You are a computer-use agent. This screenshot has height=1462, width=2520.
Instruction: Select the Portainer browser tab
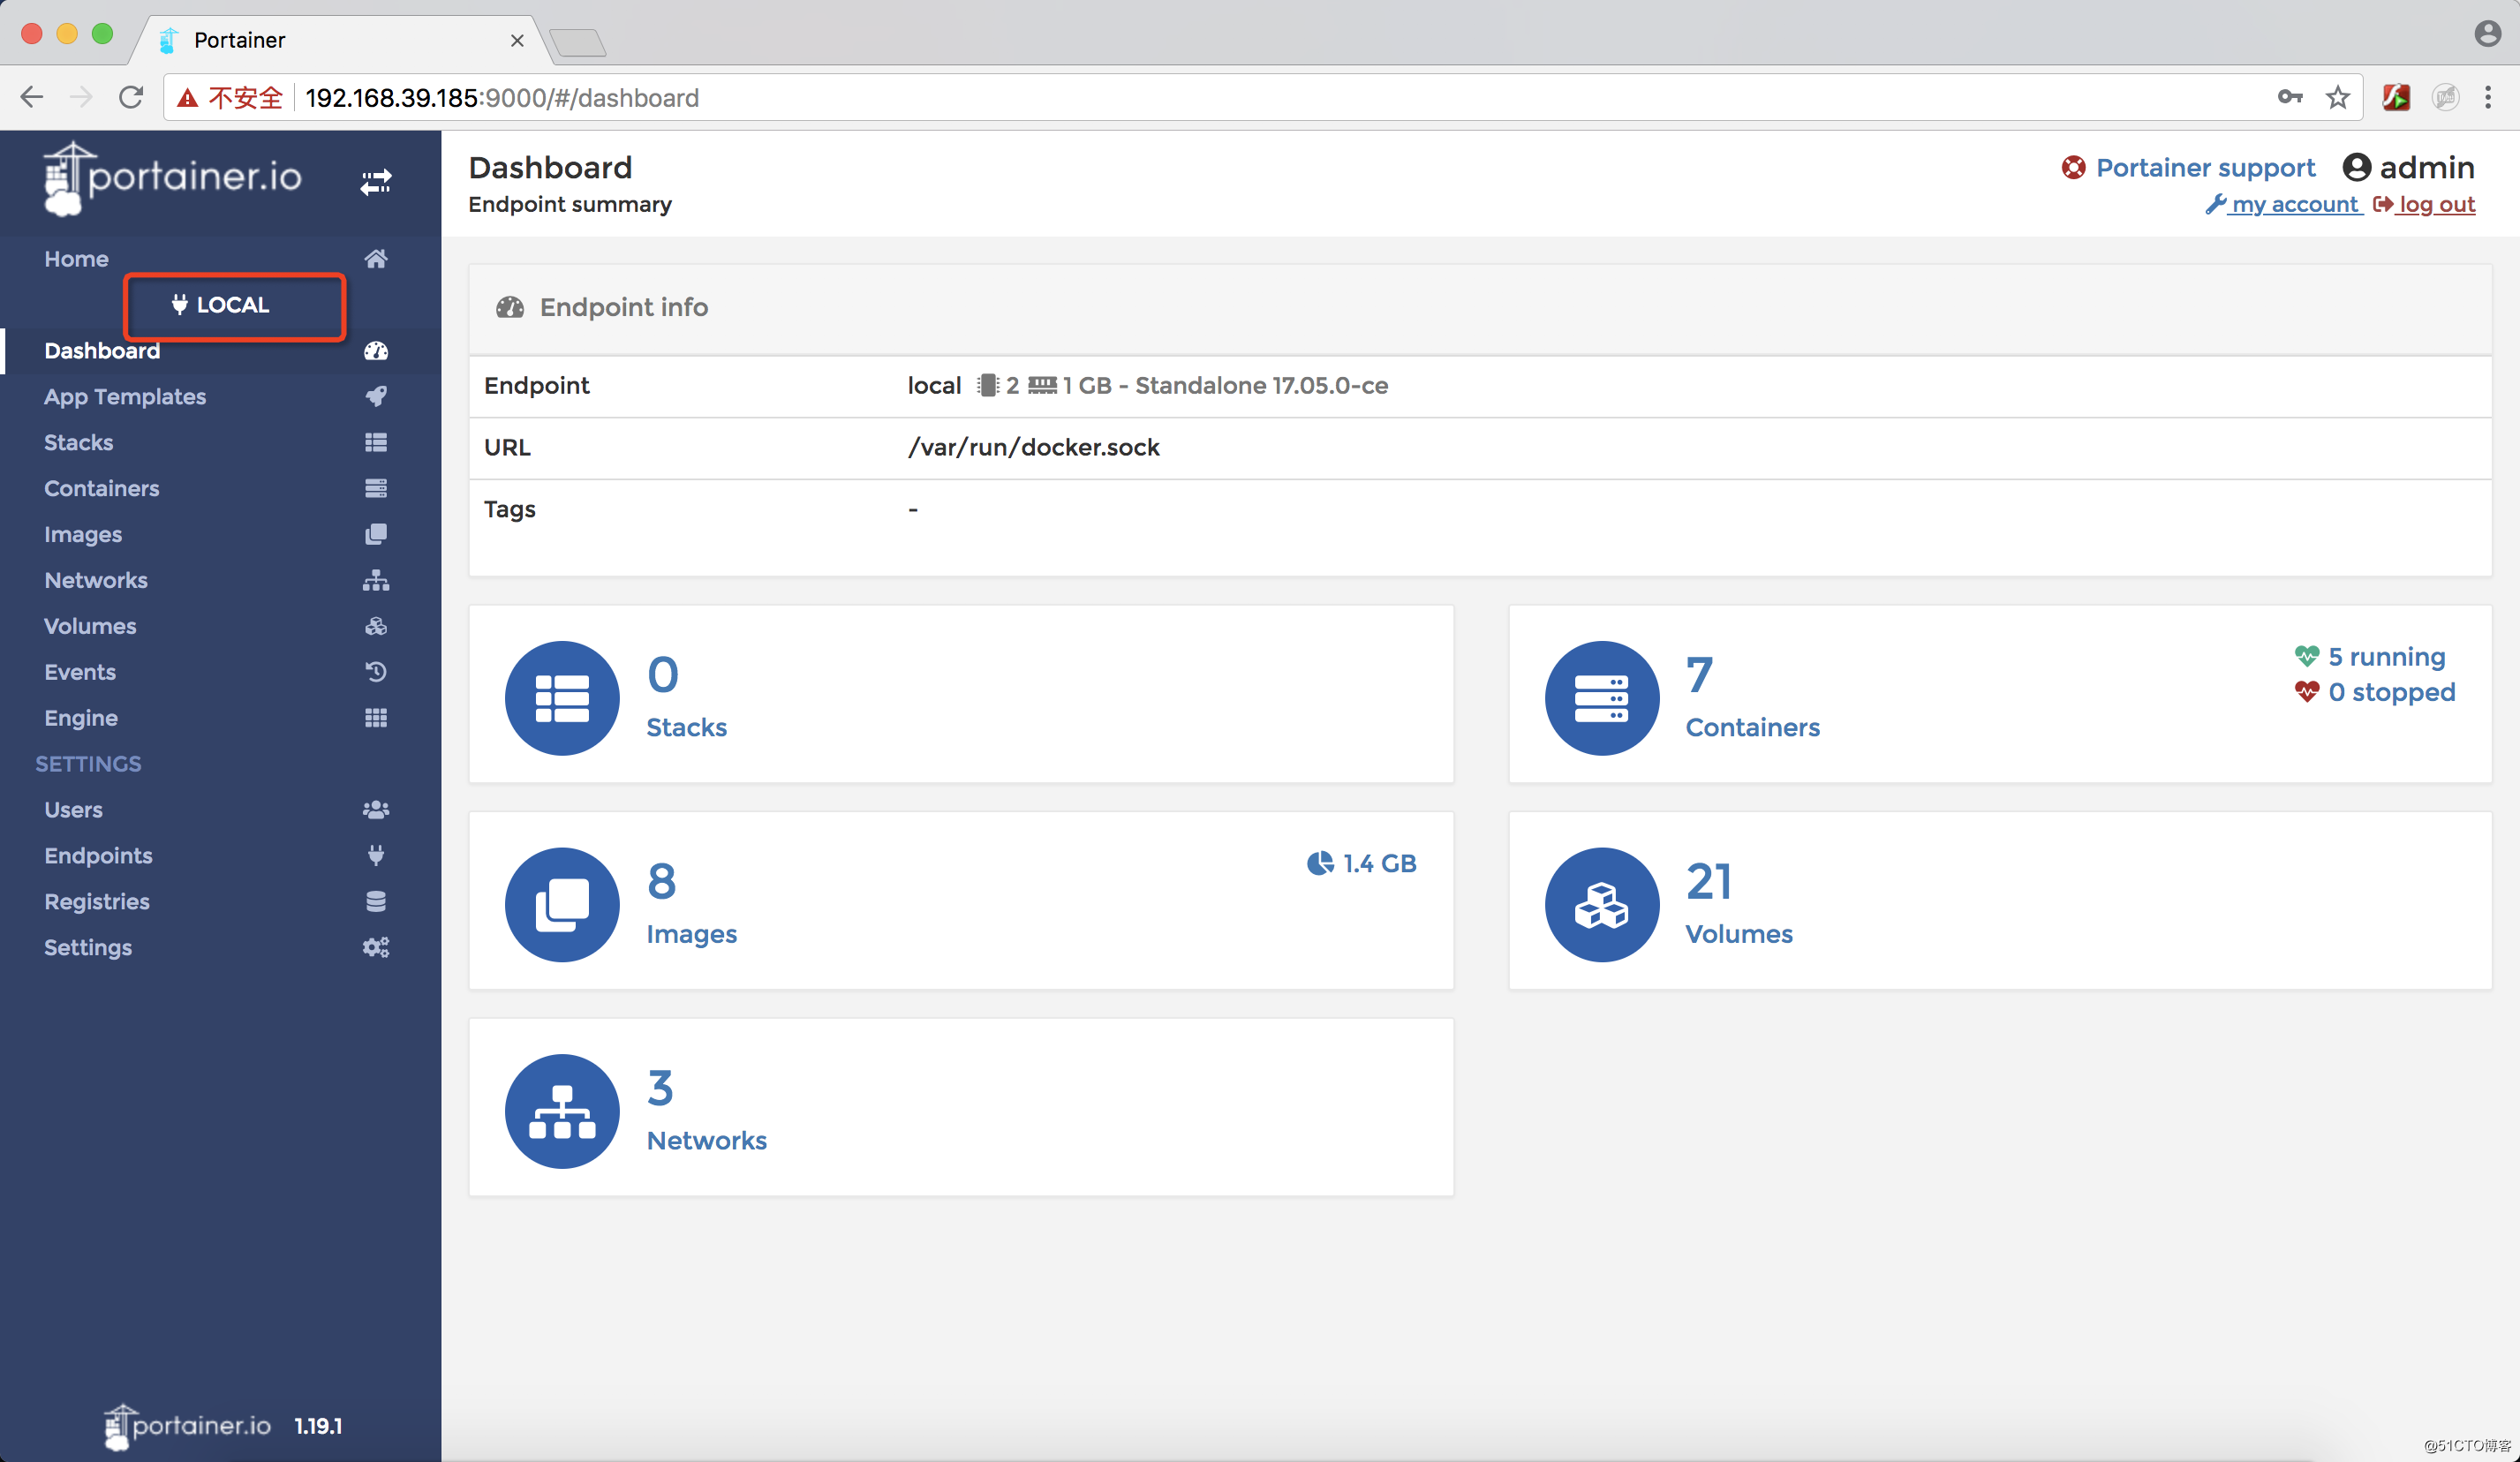tap(340, 40)
